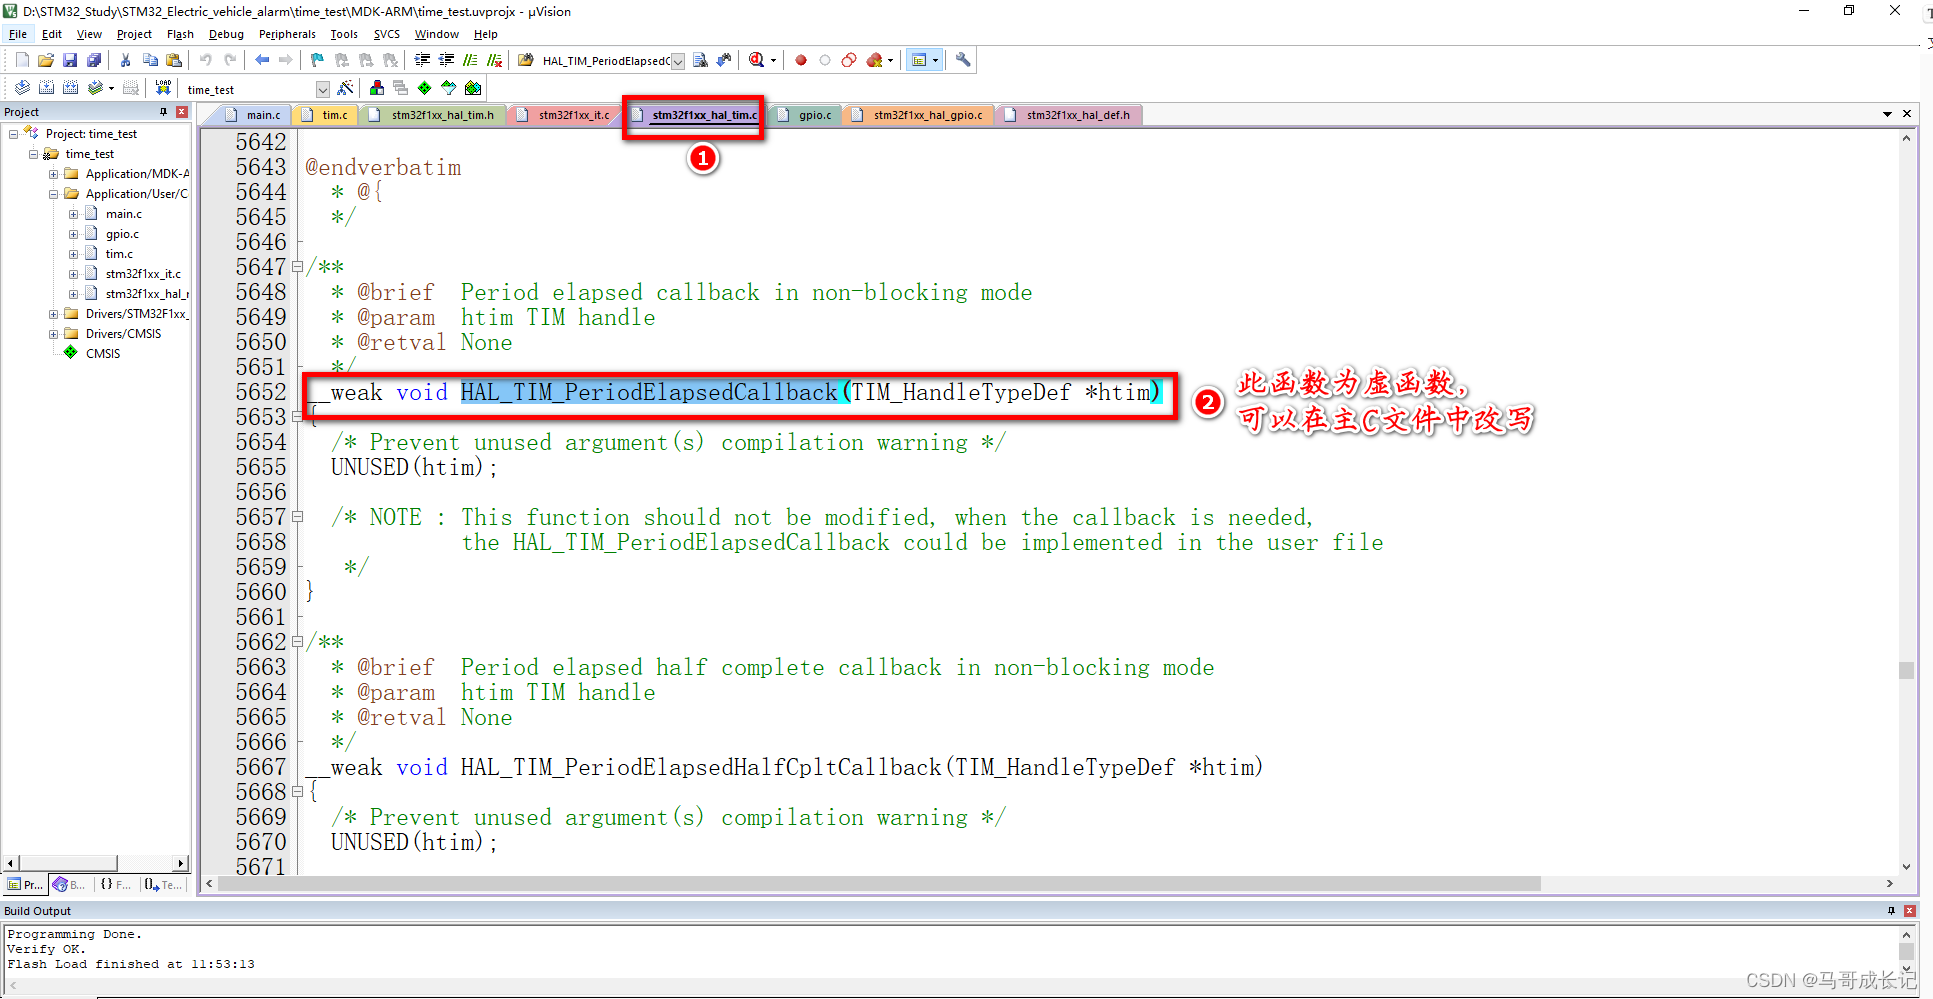Click the Project panel horizontal scrollbar
This screenshot has height=999, width=1933.
[x=70, y=863]
